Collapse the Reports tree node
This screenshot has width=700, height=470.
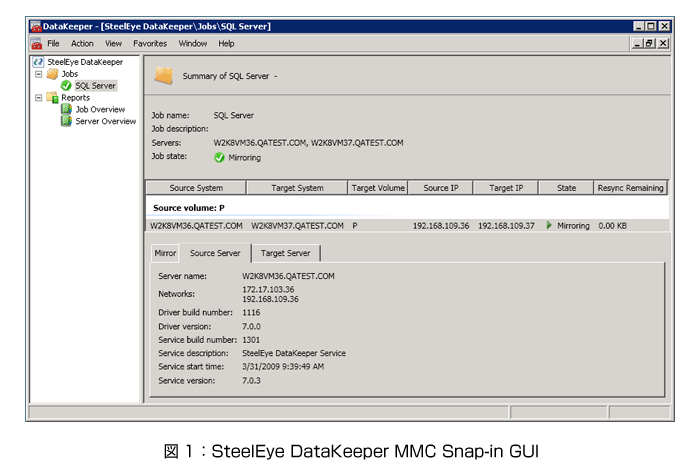[39, 98]
